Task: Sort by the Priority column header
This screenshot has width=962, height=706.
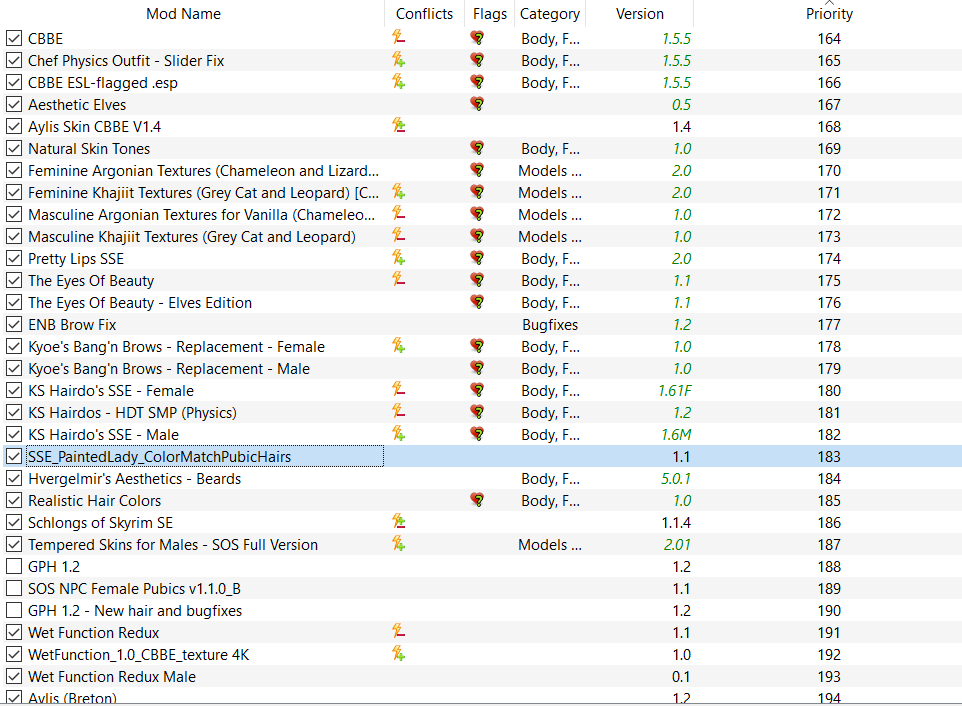Action: coord(829,13)
